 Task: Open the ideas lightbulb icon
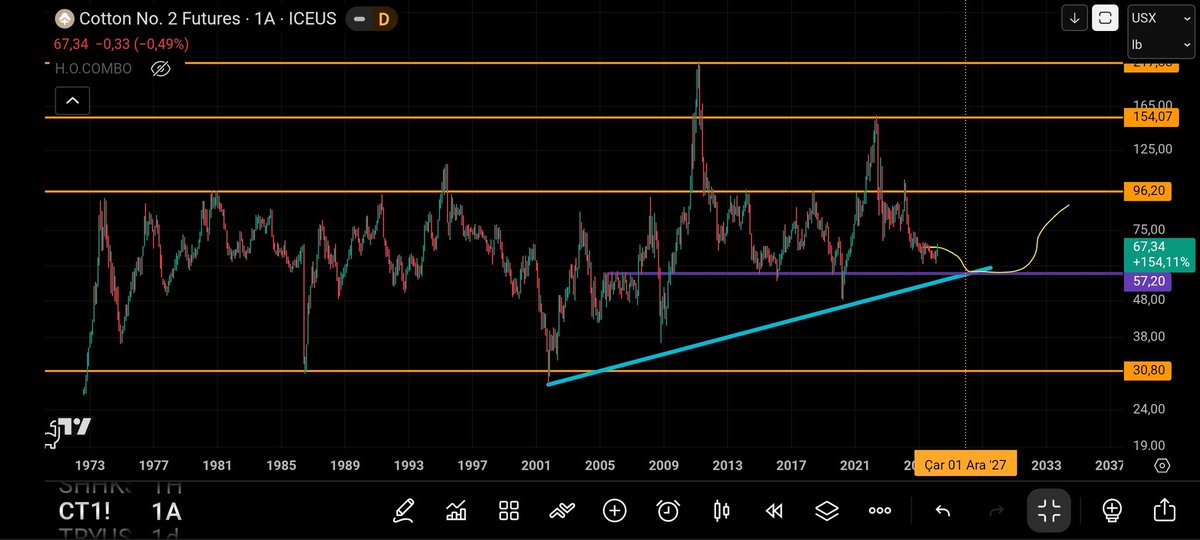click(x=1112, y=511)
